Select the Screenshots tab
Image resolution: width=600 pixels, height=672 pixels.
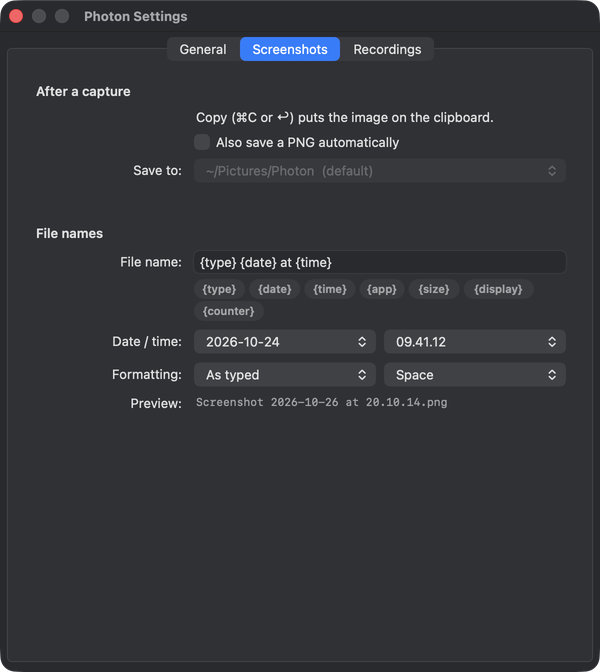290,49
